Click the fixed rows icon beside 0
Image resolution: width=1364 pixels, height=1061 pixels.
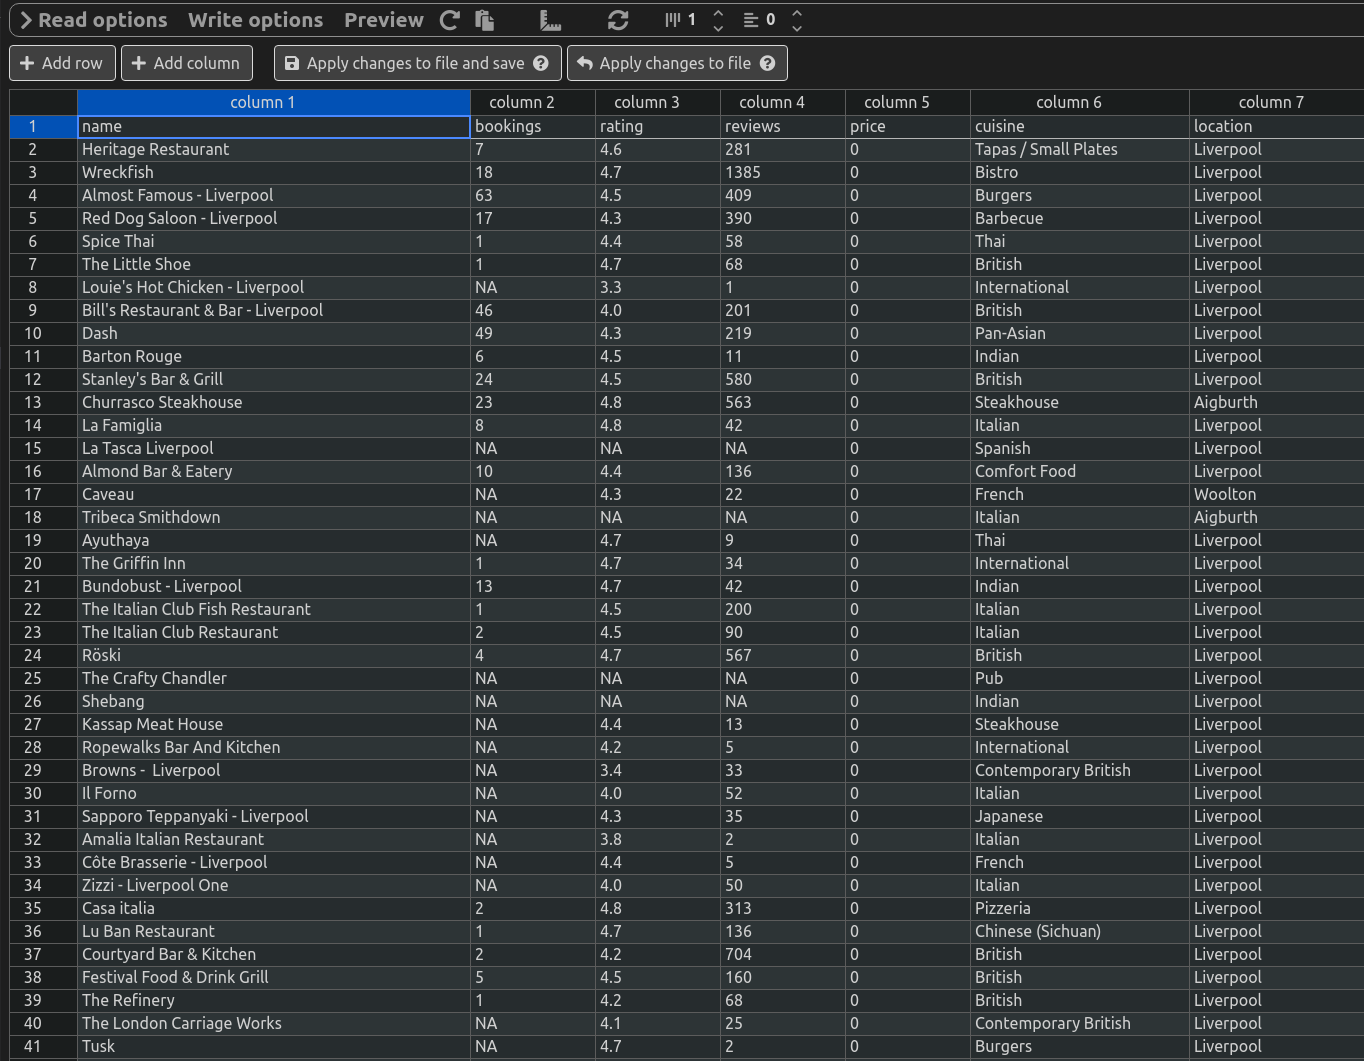(751, 20)
